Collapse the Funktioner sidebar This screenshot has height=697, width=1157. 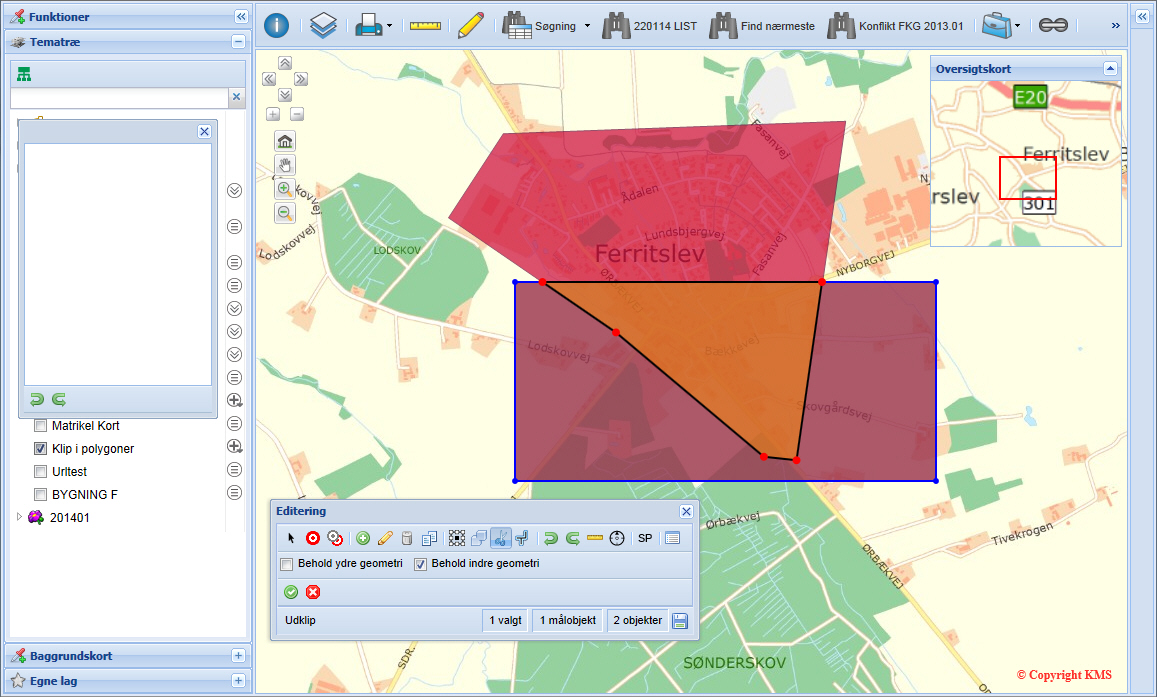tap(241, 16)
